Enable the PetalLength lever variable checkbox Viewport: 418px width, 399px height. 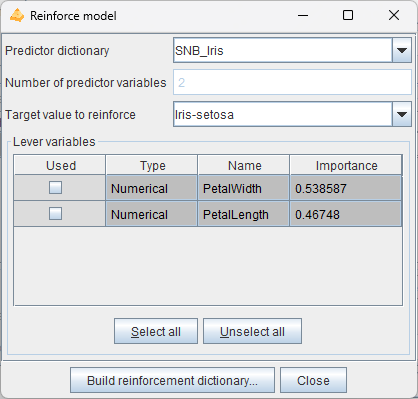click(x=55, y=214)
